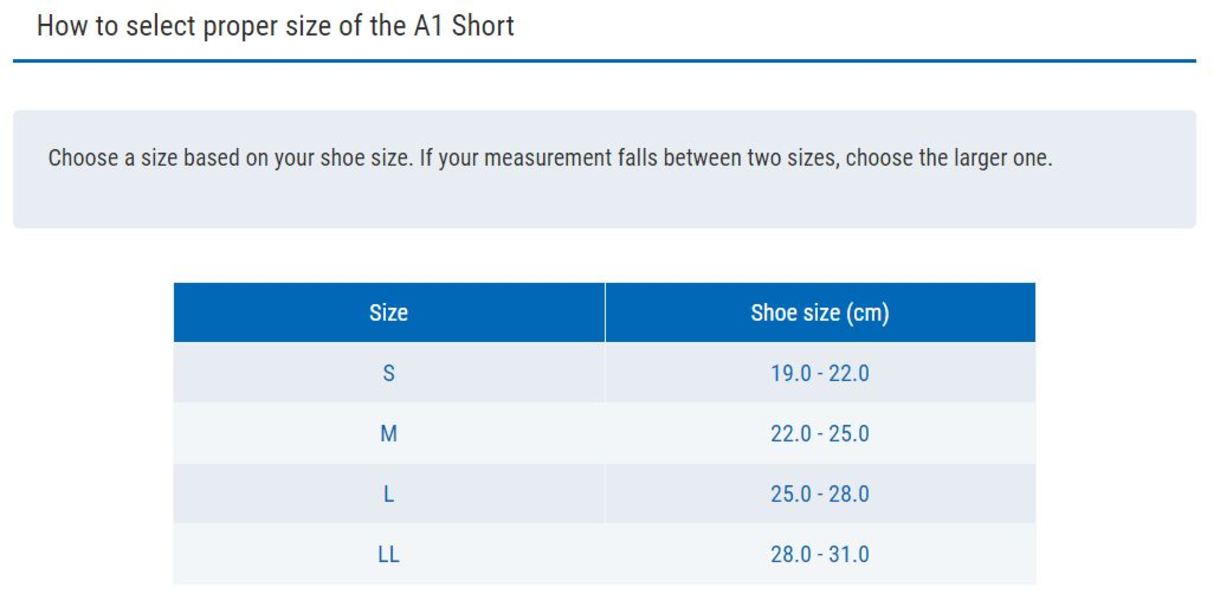The width and height of the screenshot is (1220, 600).
Task: Click the '31.0' largest shoe size value
Action: [848, 554]
